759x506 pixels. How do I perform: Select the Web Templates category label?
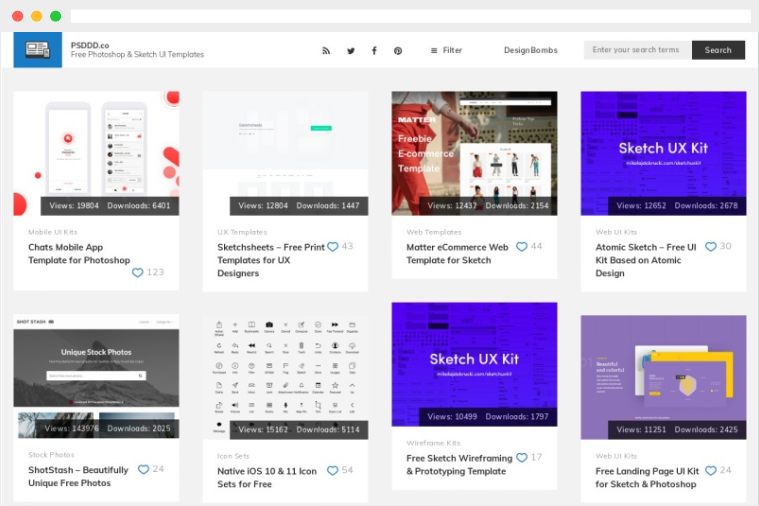(x=434, y=232)
